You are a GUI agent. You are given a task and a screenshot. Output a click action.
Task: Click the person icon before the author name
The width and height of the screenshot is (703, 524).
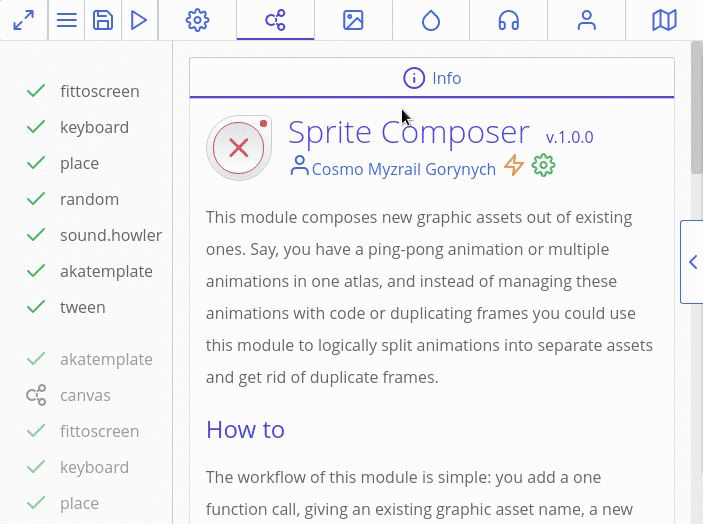[299, 165]
